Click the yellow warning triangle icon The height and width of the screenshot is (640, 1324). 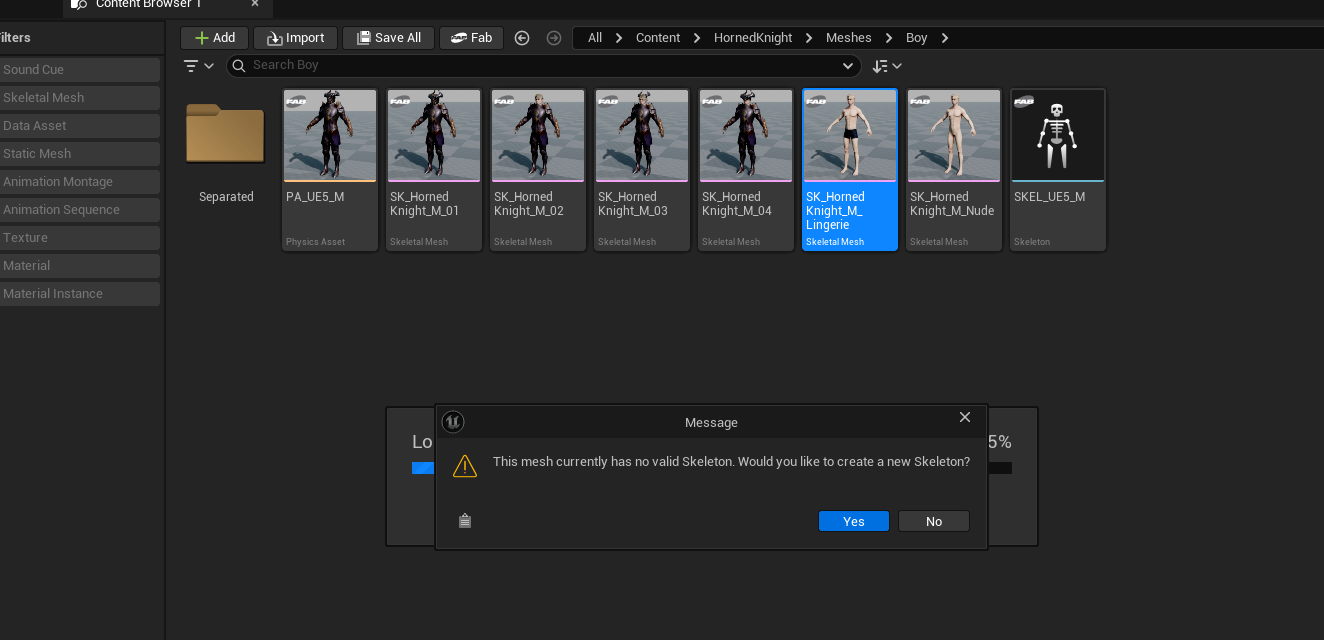point(465,466)
